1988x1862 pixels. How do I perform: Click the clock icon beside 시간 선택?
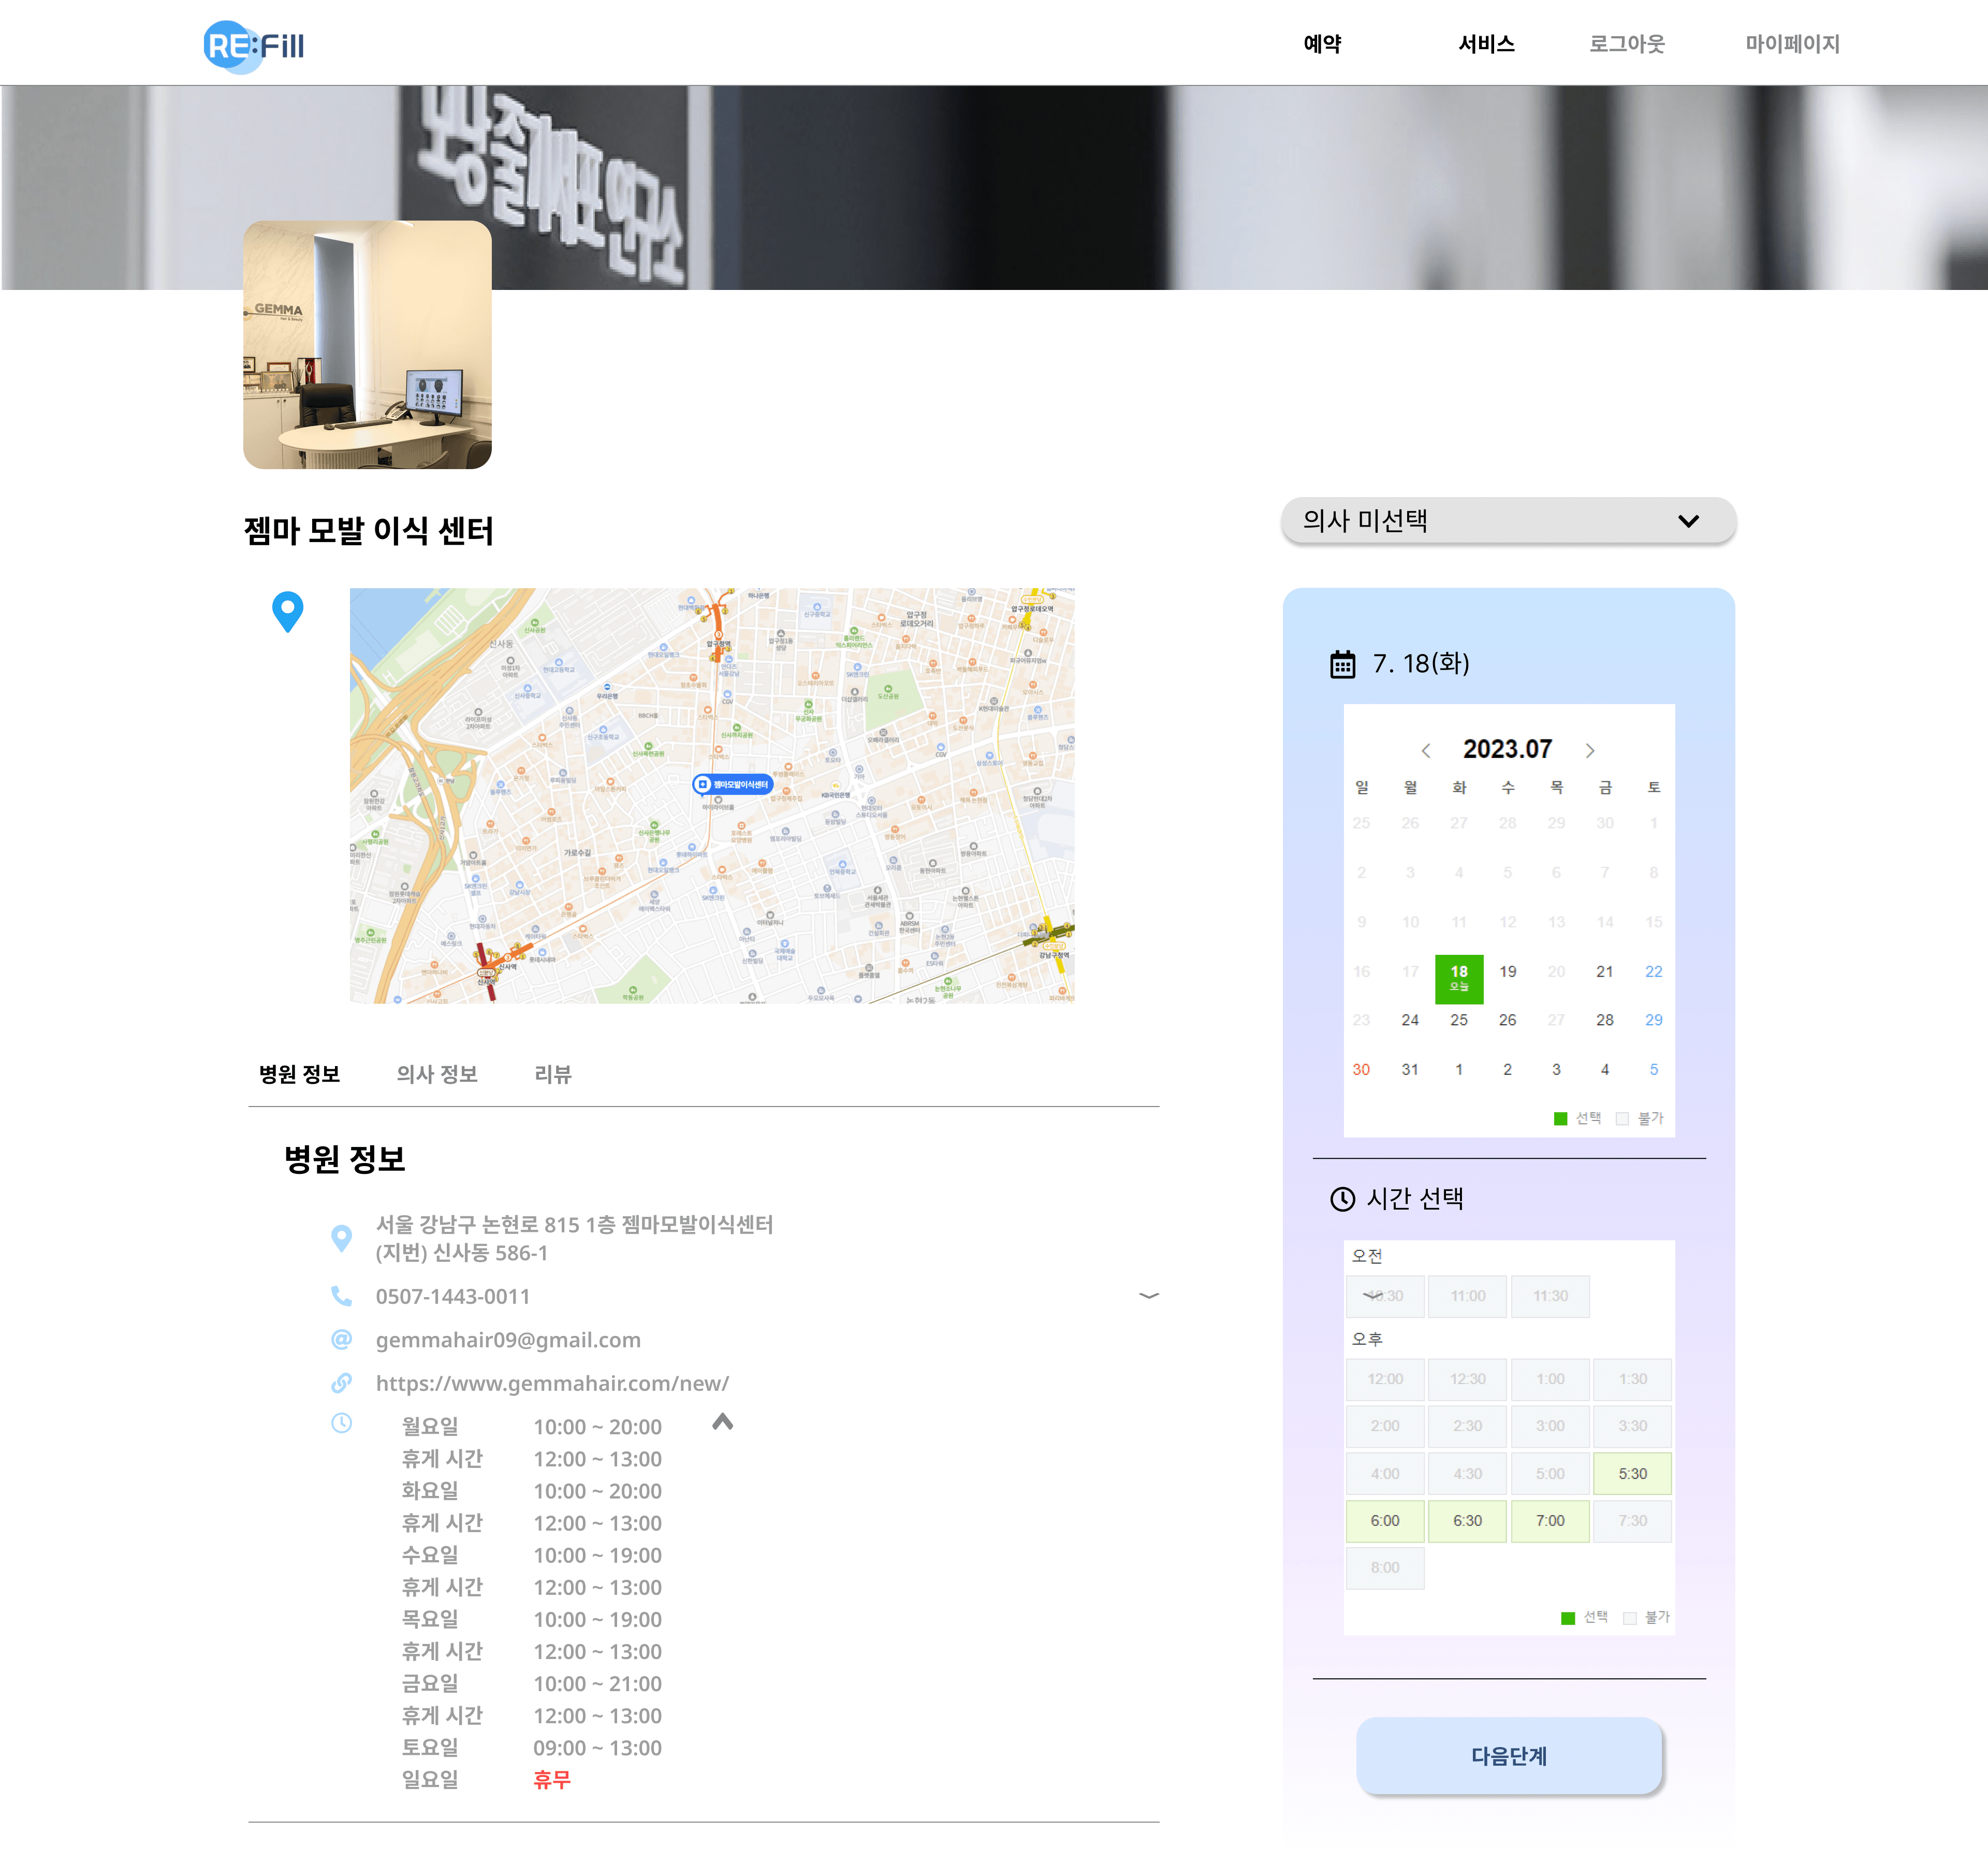point(1342,1199)
